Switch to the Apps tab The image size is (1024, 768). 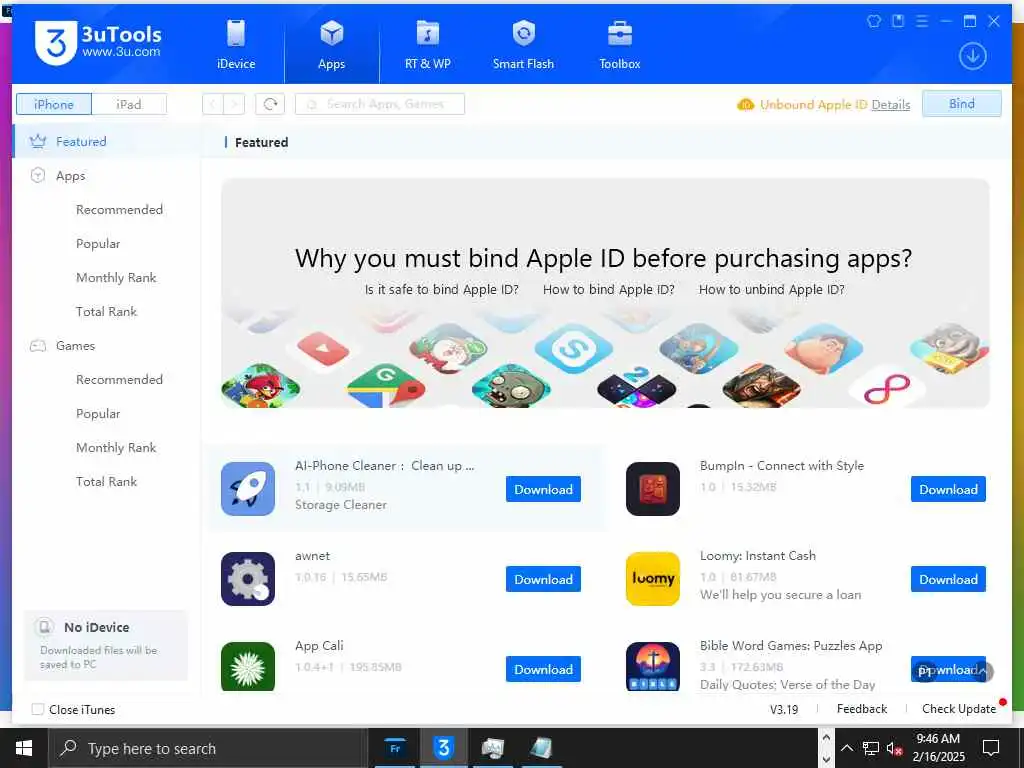point(332,44)
